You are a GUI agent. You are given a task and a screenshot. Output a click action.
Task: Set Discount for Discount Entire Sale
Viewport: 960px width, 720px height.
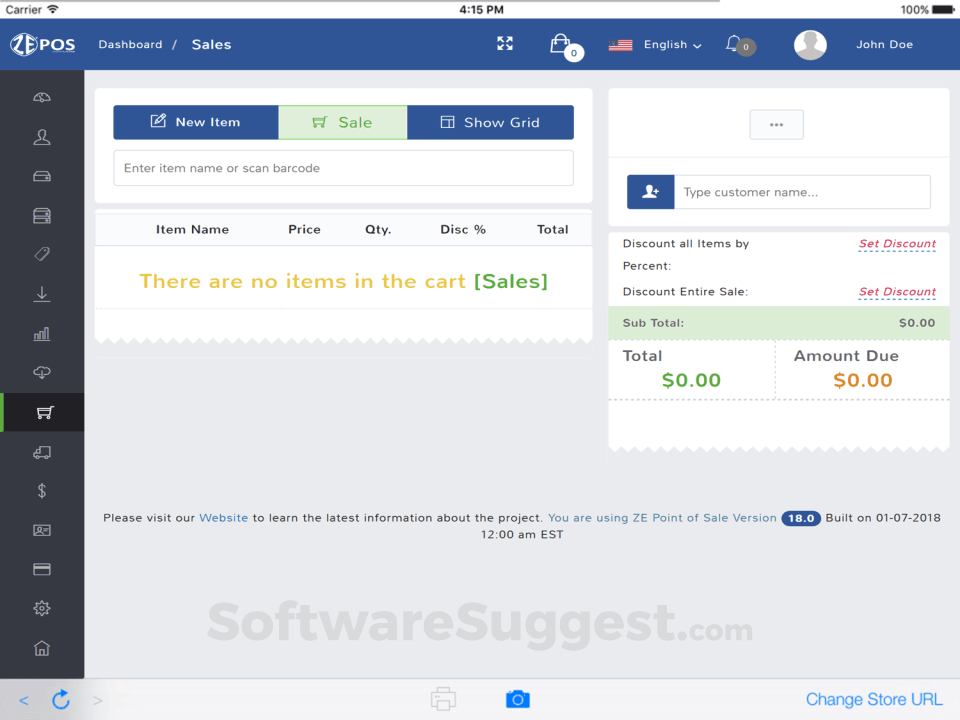click(897, 292)
